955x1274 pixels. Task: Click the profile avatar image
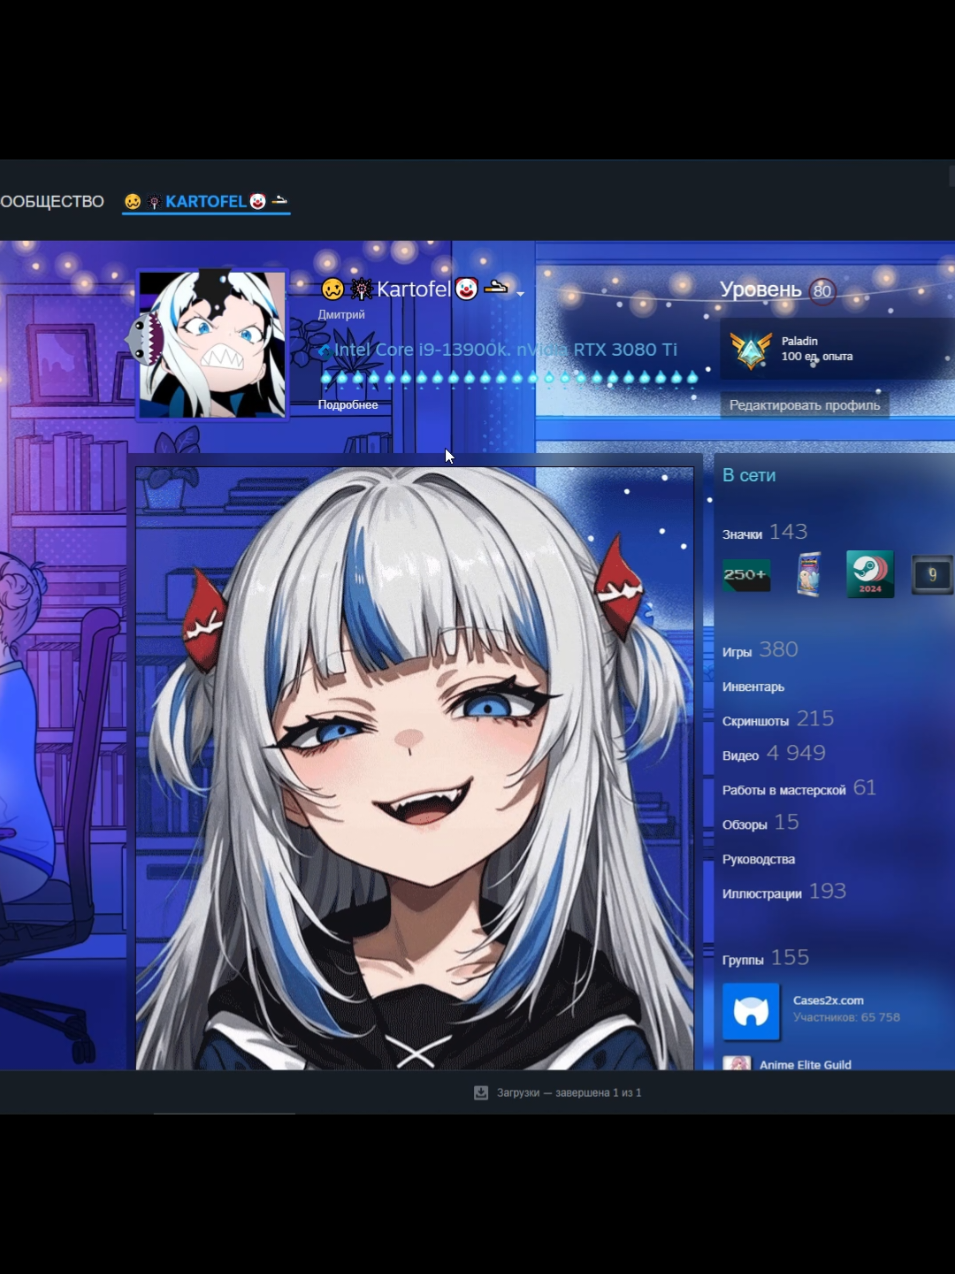[212, 344]
